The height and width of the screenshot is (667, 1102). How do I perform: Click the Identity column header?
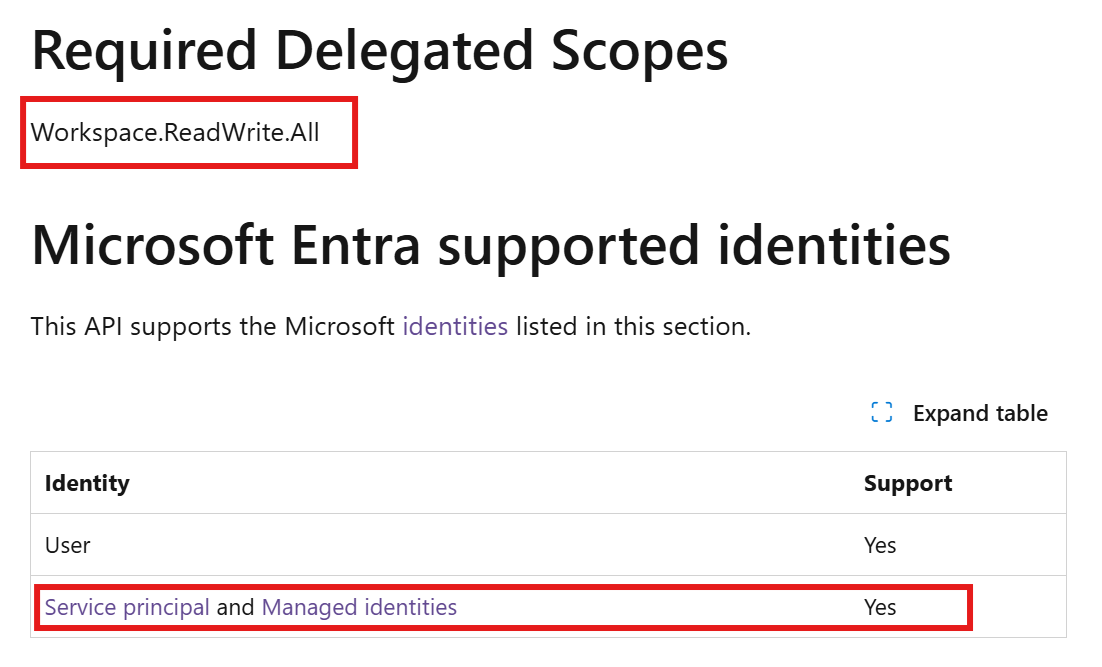click(87, 484)
